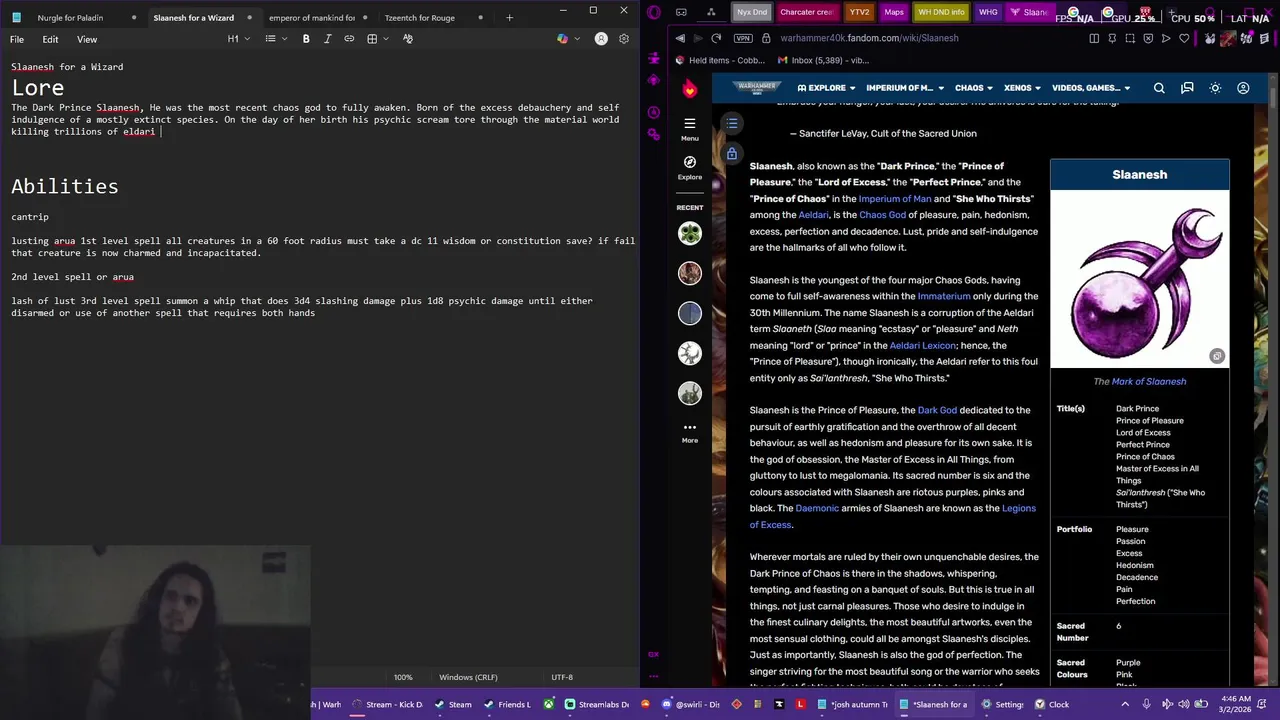Open the table of contents list icon

tap(732, 123)
